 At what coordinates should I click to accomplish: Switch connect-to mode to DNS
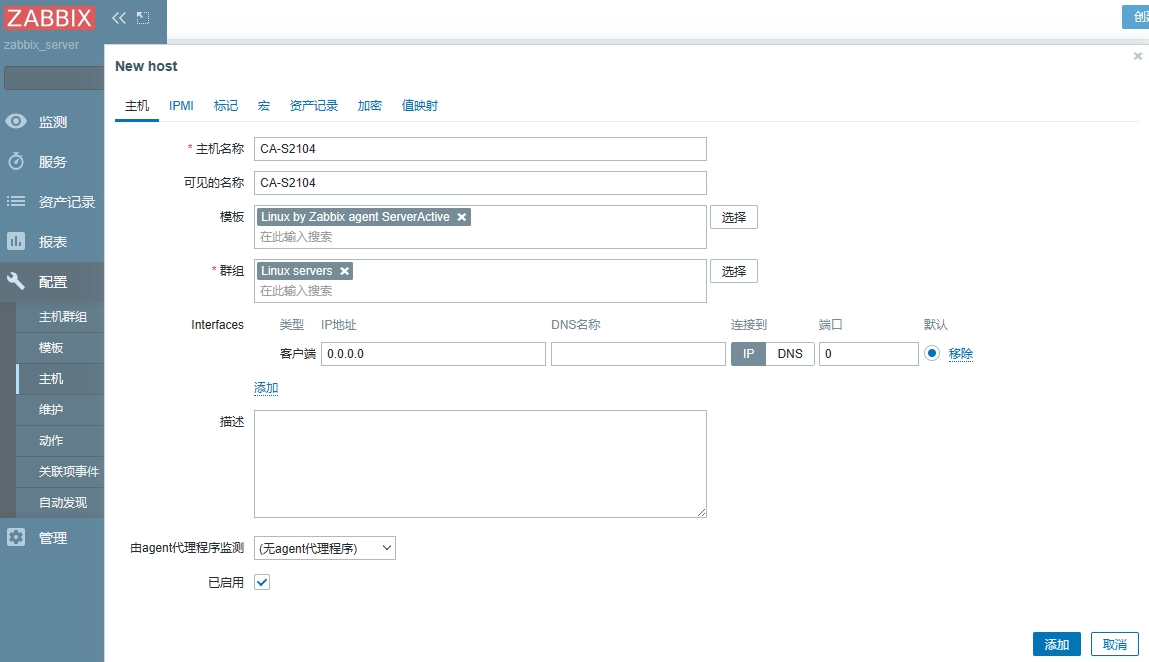pyautogui.click(x=790, y=354)
